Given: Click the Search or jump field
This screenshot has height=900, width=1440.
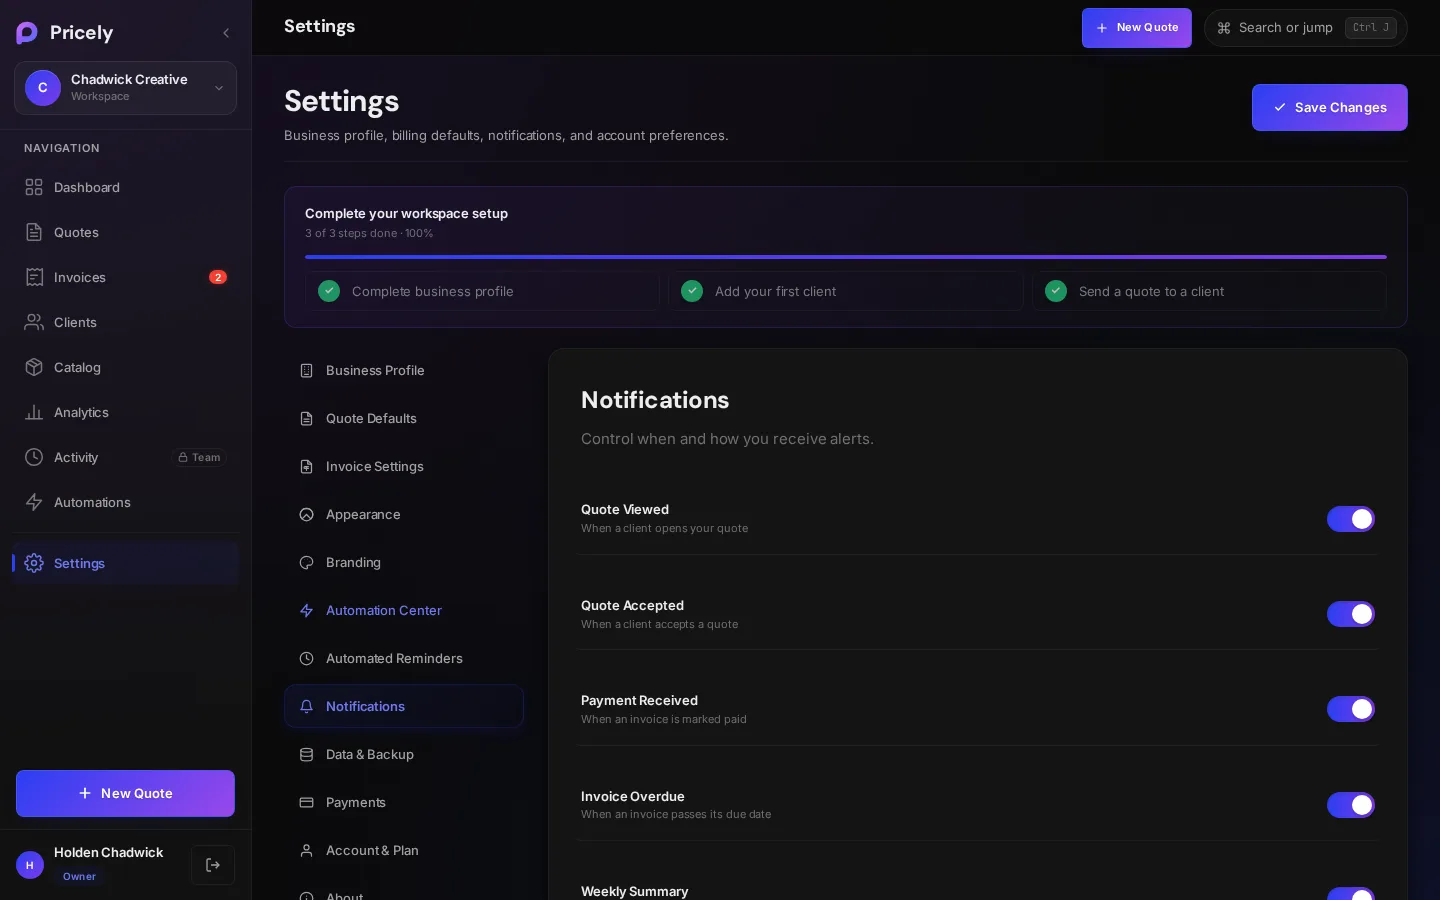Looking at the screenshot, I should coord(1306,28).
